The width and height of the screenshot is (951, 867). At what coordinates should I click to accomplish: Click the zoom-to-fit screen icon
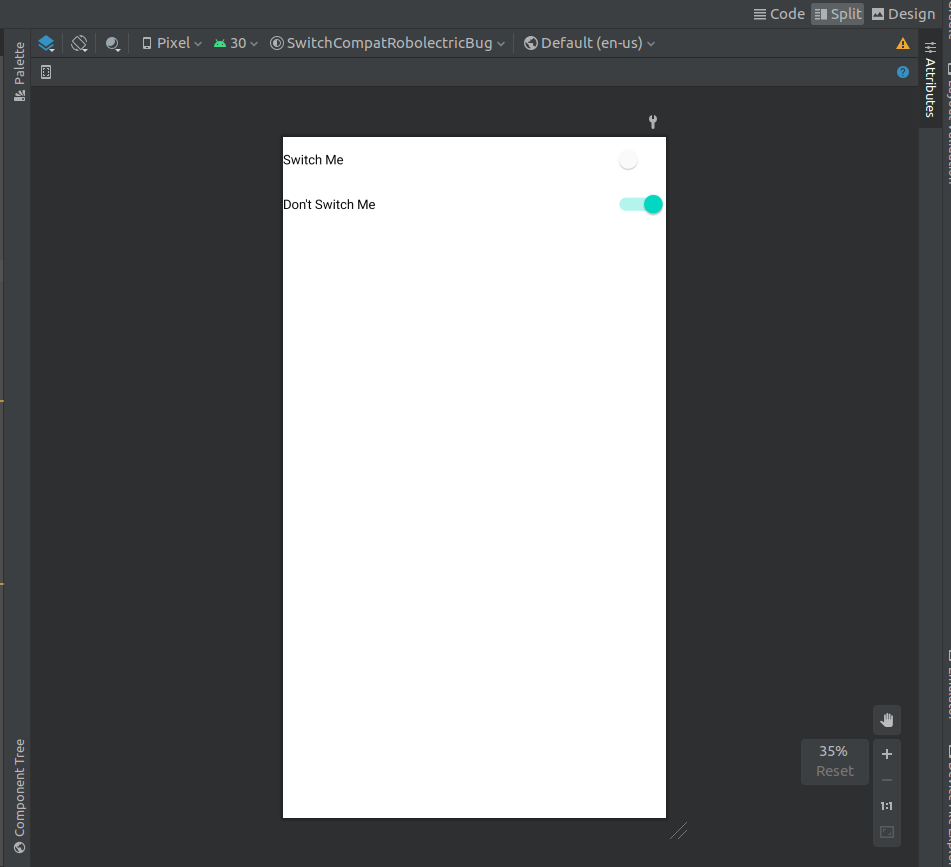point(885,831)
